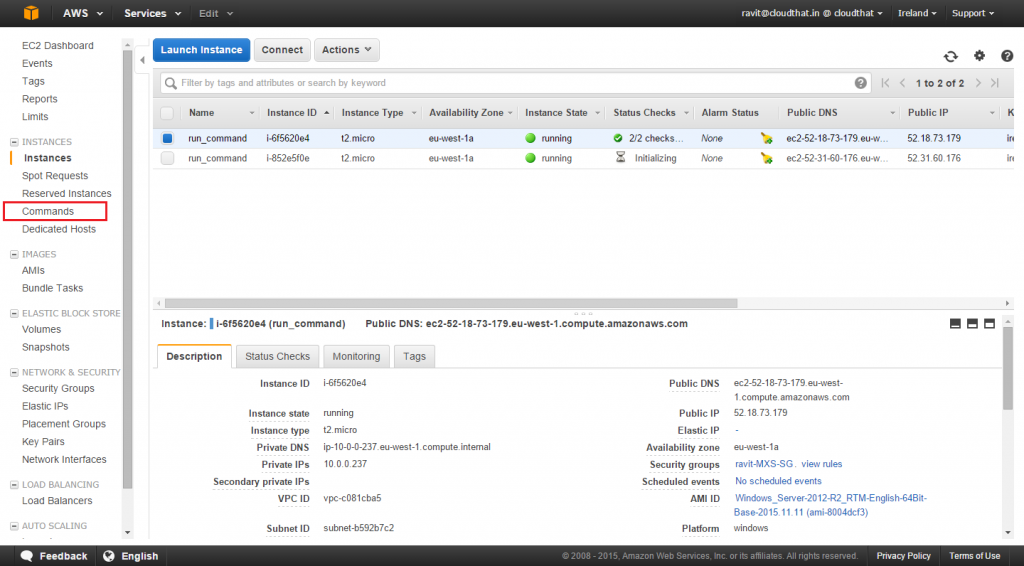This screenshot has width=1024, height=566.
Task: Open the No scheduled events link
Action: point(778,481)
